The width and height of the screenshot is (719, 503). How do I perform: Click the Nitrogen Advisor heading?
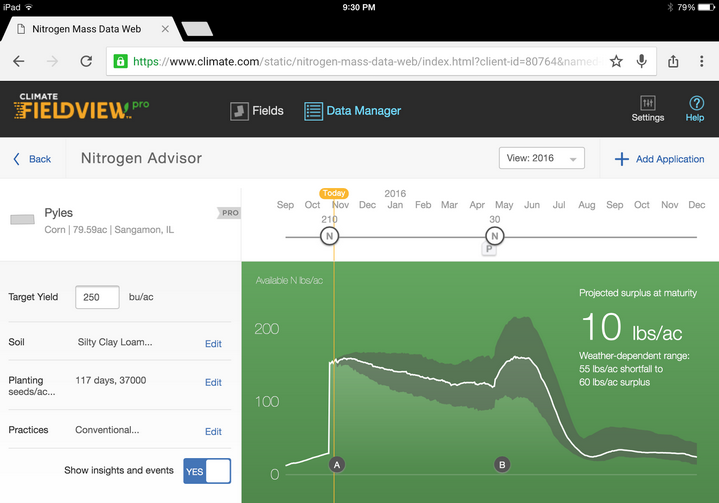click(x=141, y=158)
